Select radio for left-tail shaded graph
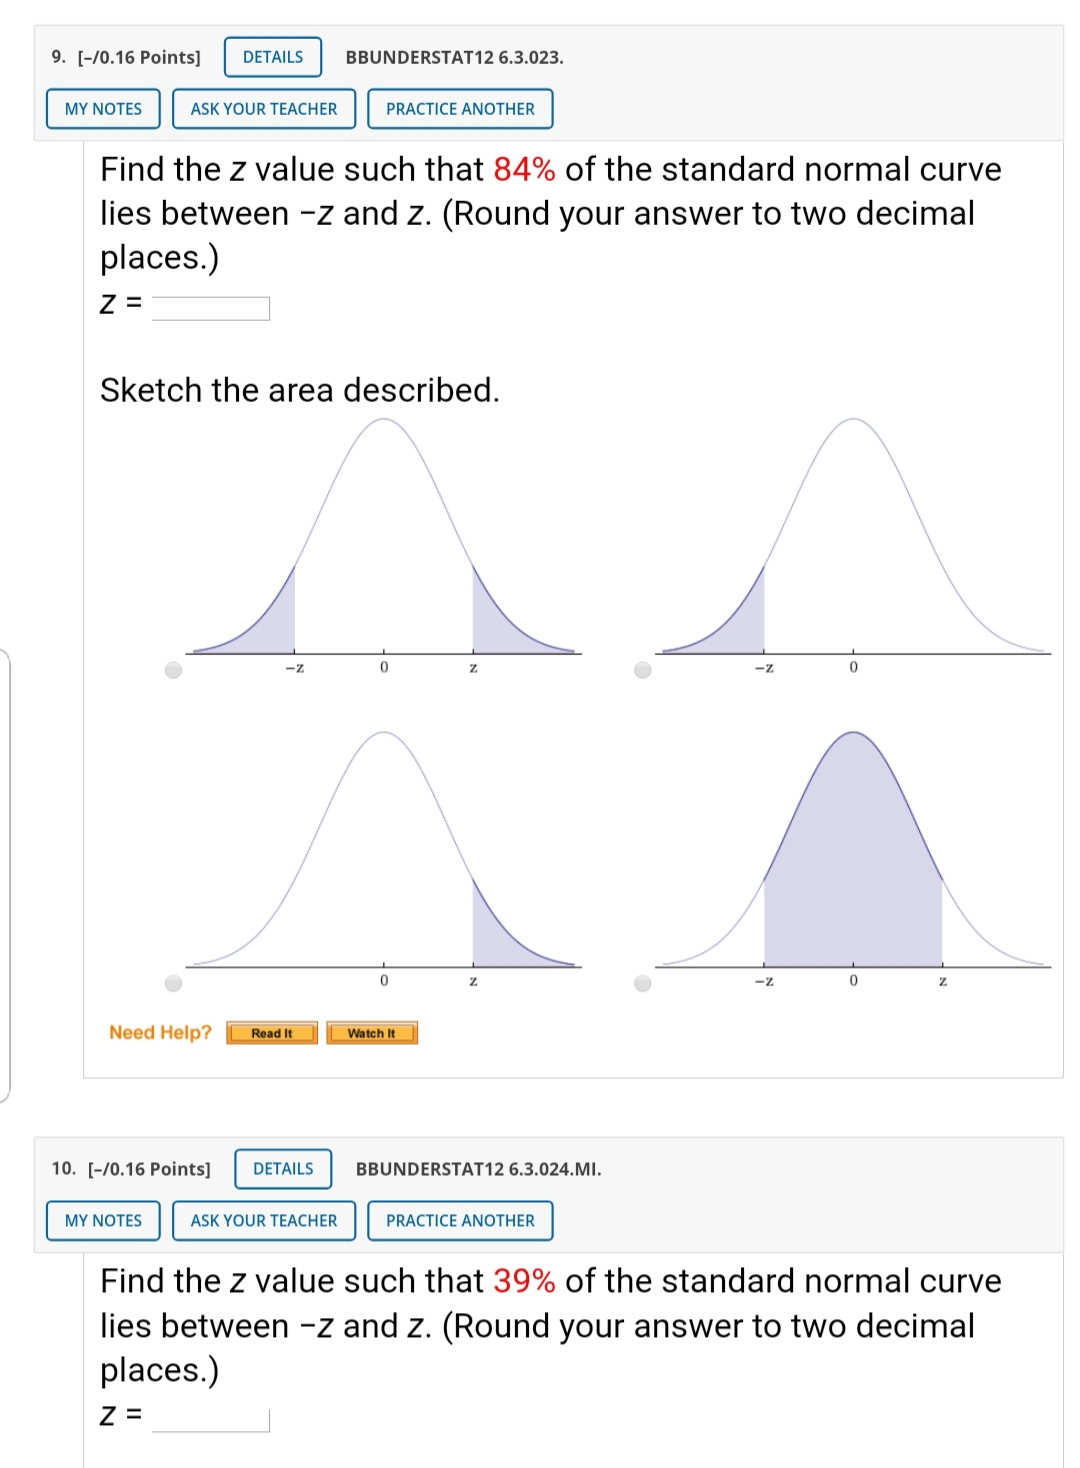The image size is (1080, 1468). pyautogui.click(x=643, y=670)
